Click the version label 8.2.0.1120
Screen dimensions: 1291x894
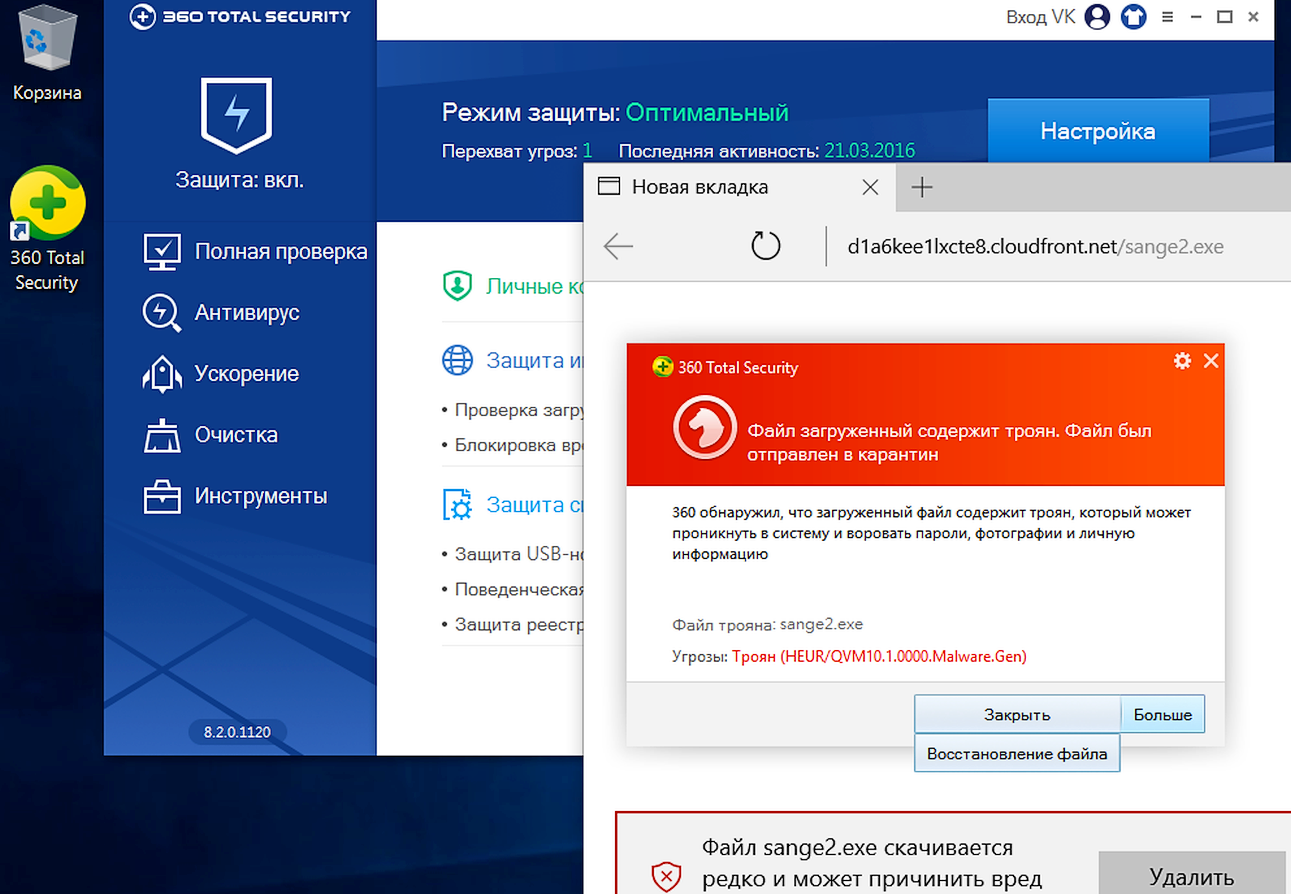click(238, 732)
